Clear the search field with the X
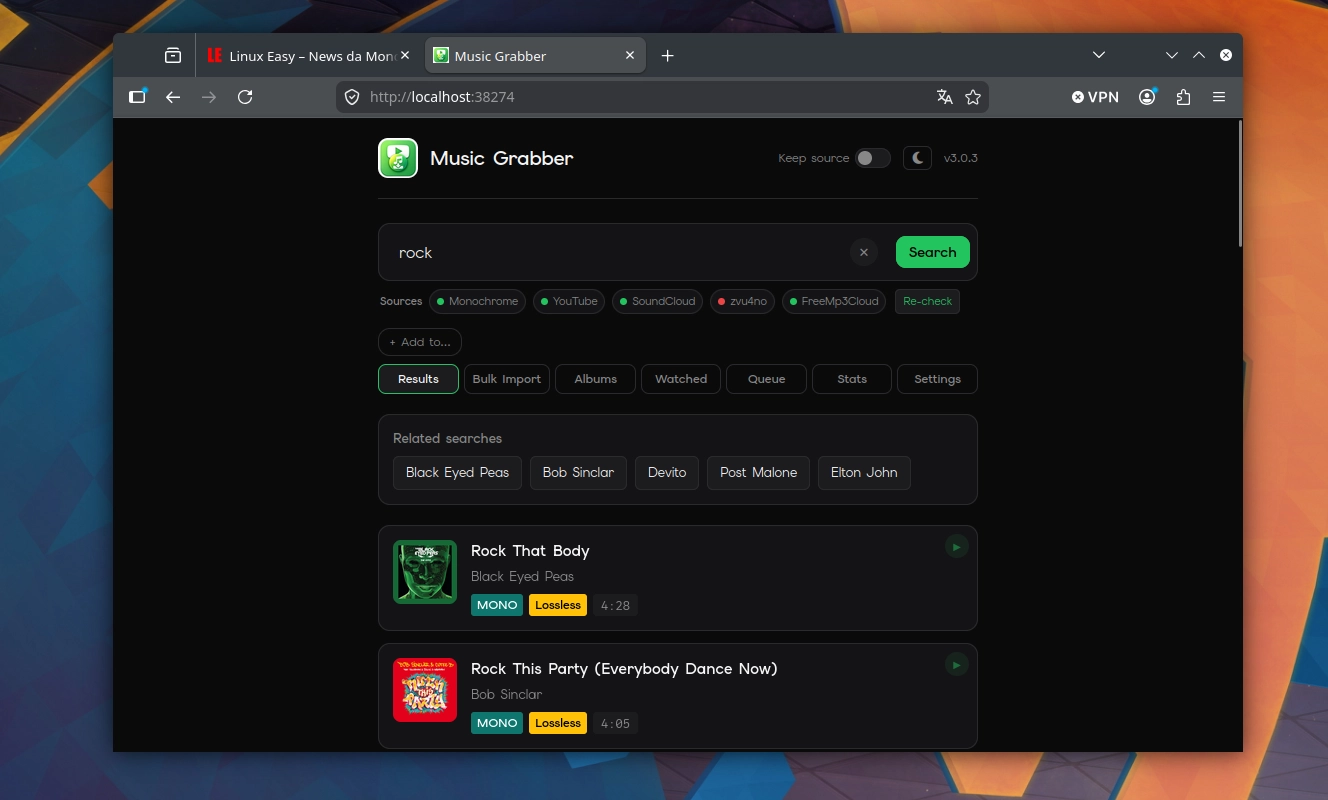Viewport: 1328px width, 800px height. pyautogui.click(x=864, y=252)
